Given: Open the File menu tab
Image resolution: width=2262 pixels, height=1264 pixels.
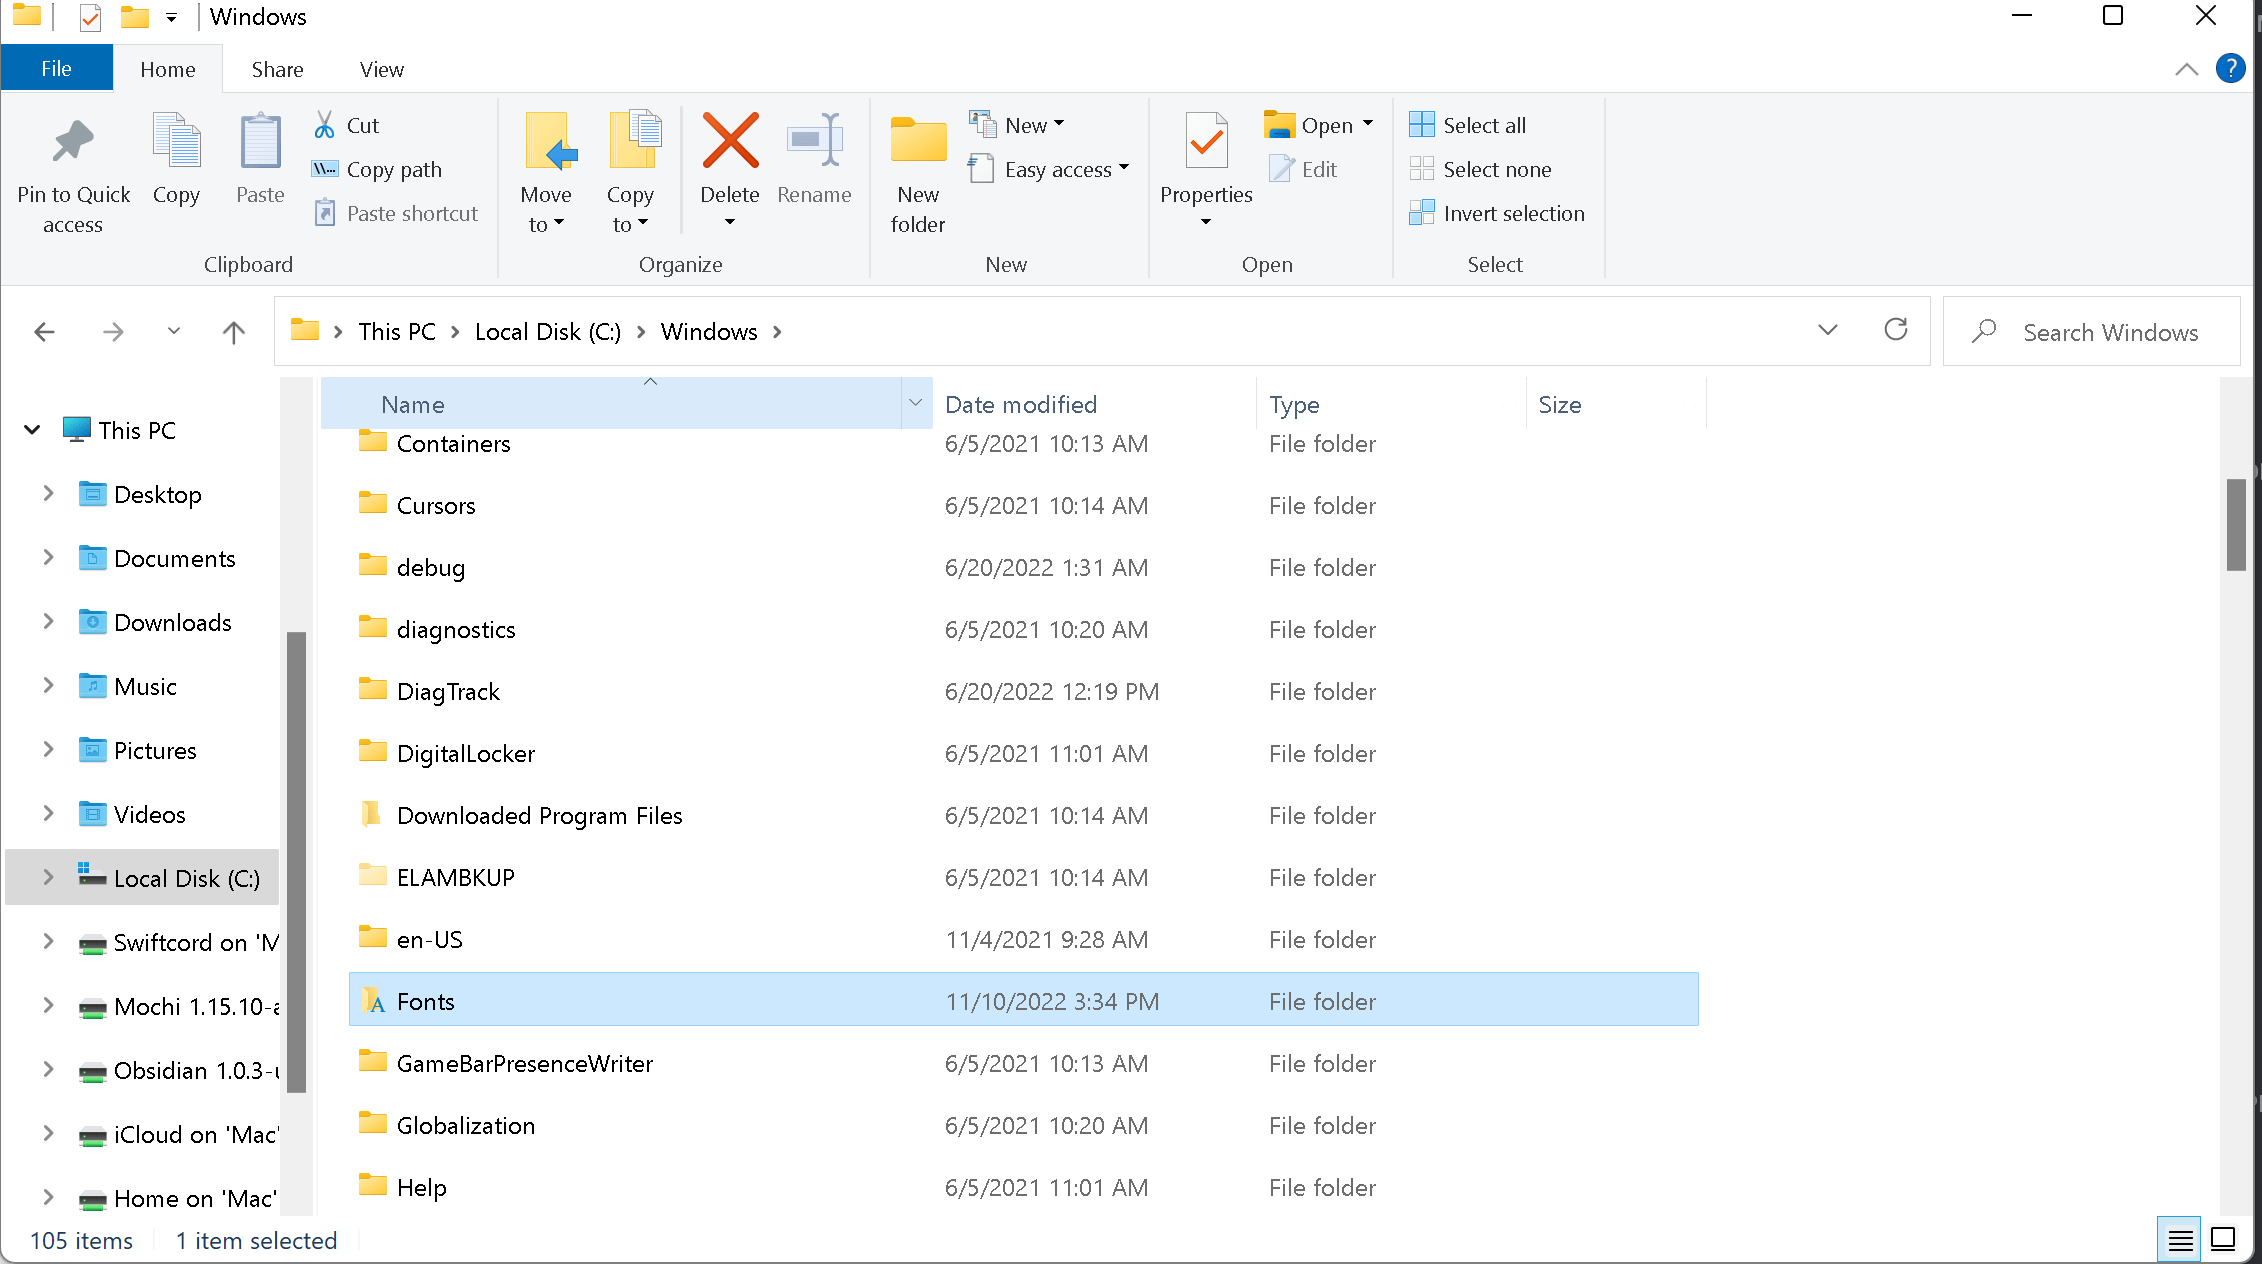Looking at the screenshot, I should 56,69.
